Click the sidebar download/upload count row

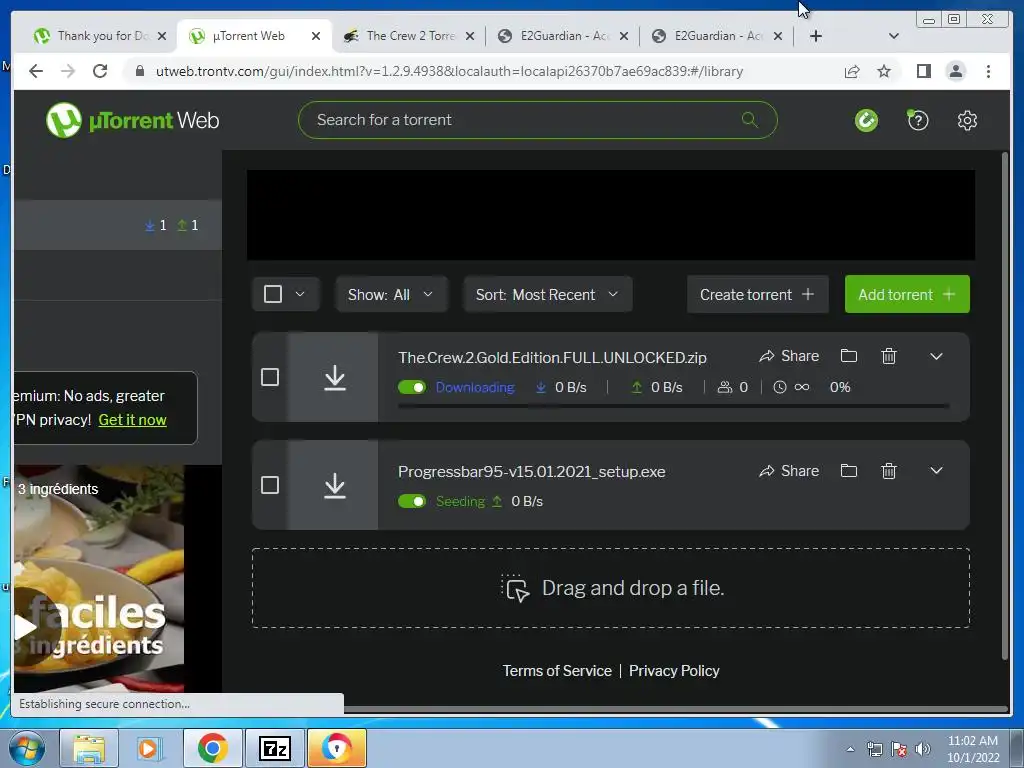pos(118,225)
